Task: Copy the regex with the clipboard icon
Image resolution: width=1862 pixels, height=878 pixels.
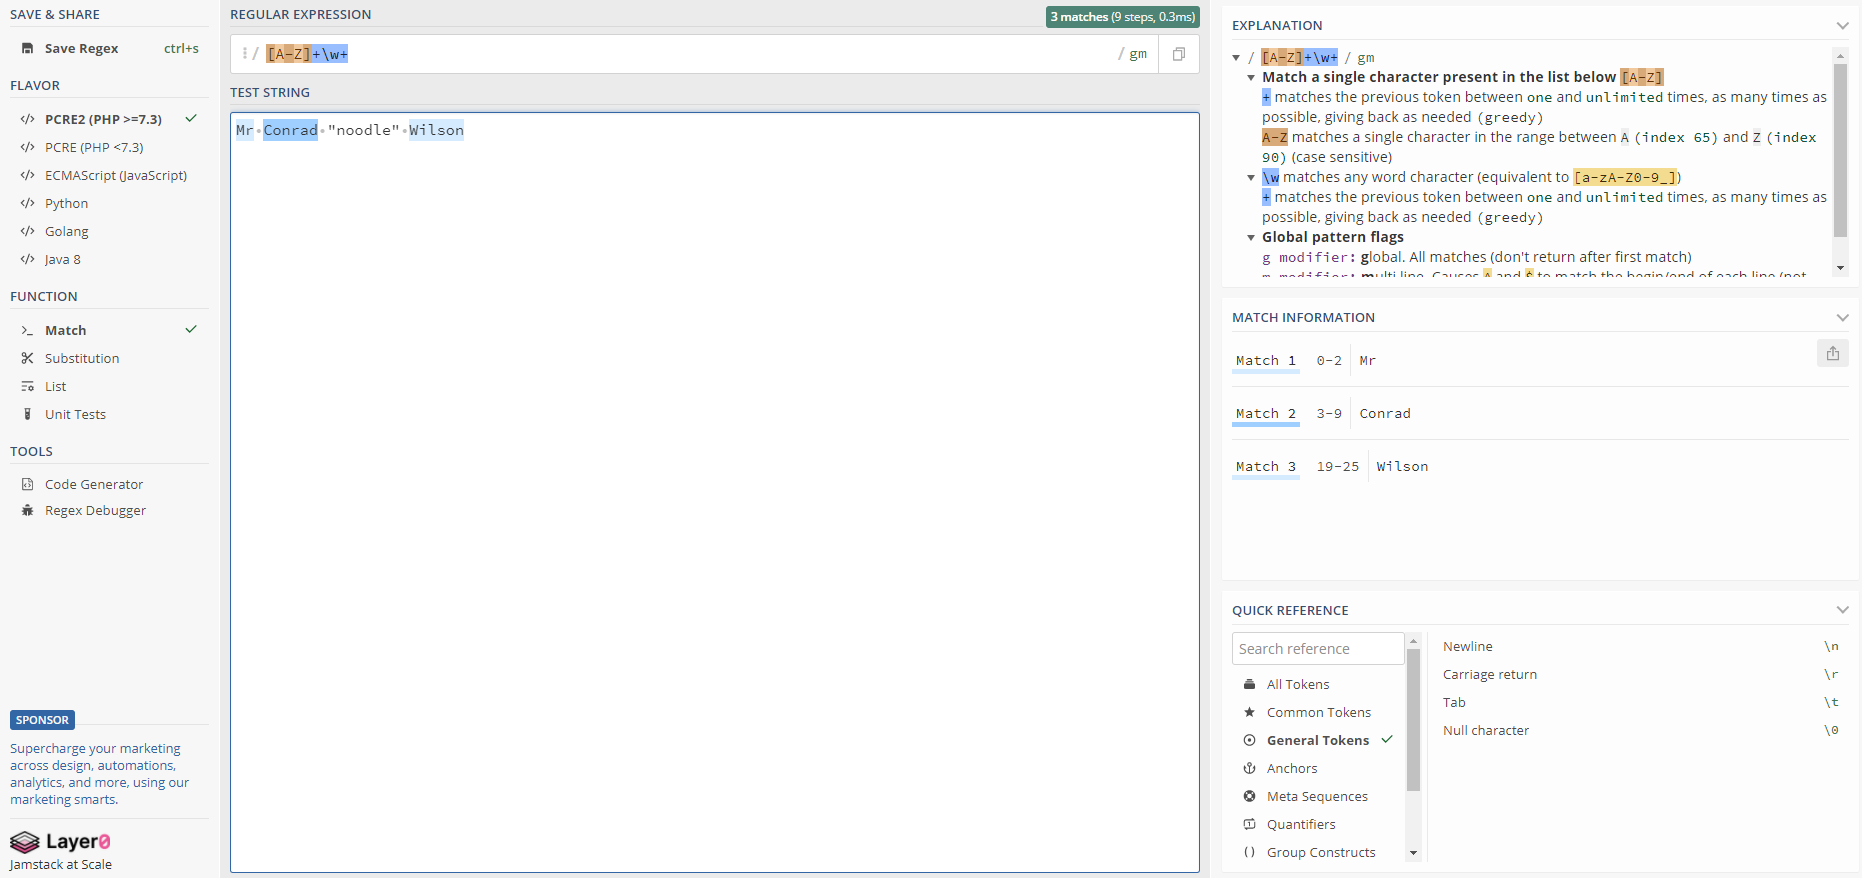Action: pyautogui.click(x=1179, y=54)
